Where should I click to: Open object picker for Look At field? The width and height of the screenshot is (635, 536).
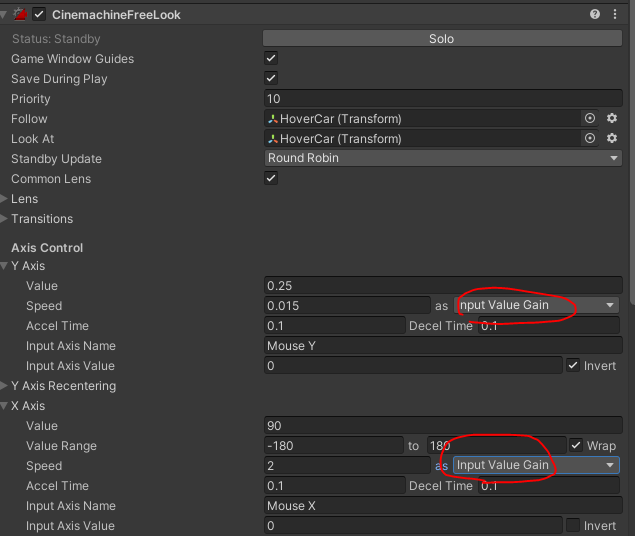pos(590,138)
